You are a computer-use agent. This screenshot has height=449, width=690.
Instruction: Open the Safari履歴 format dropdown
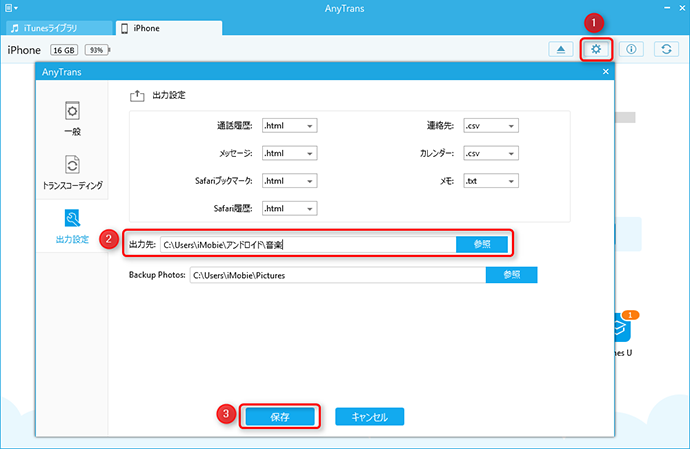[x=290, y=209]
